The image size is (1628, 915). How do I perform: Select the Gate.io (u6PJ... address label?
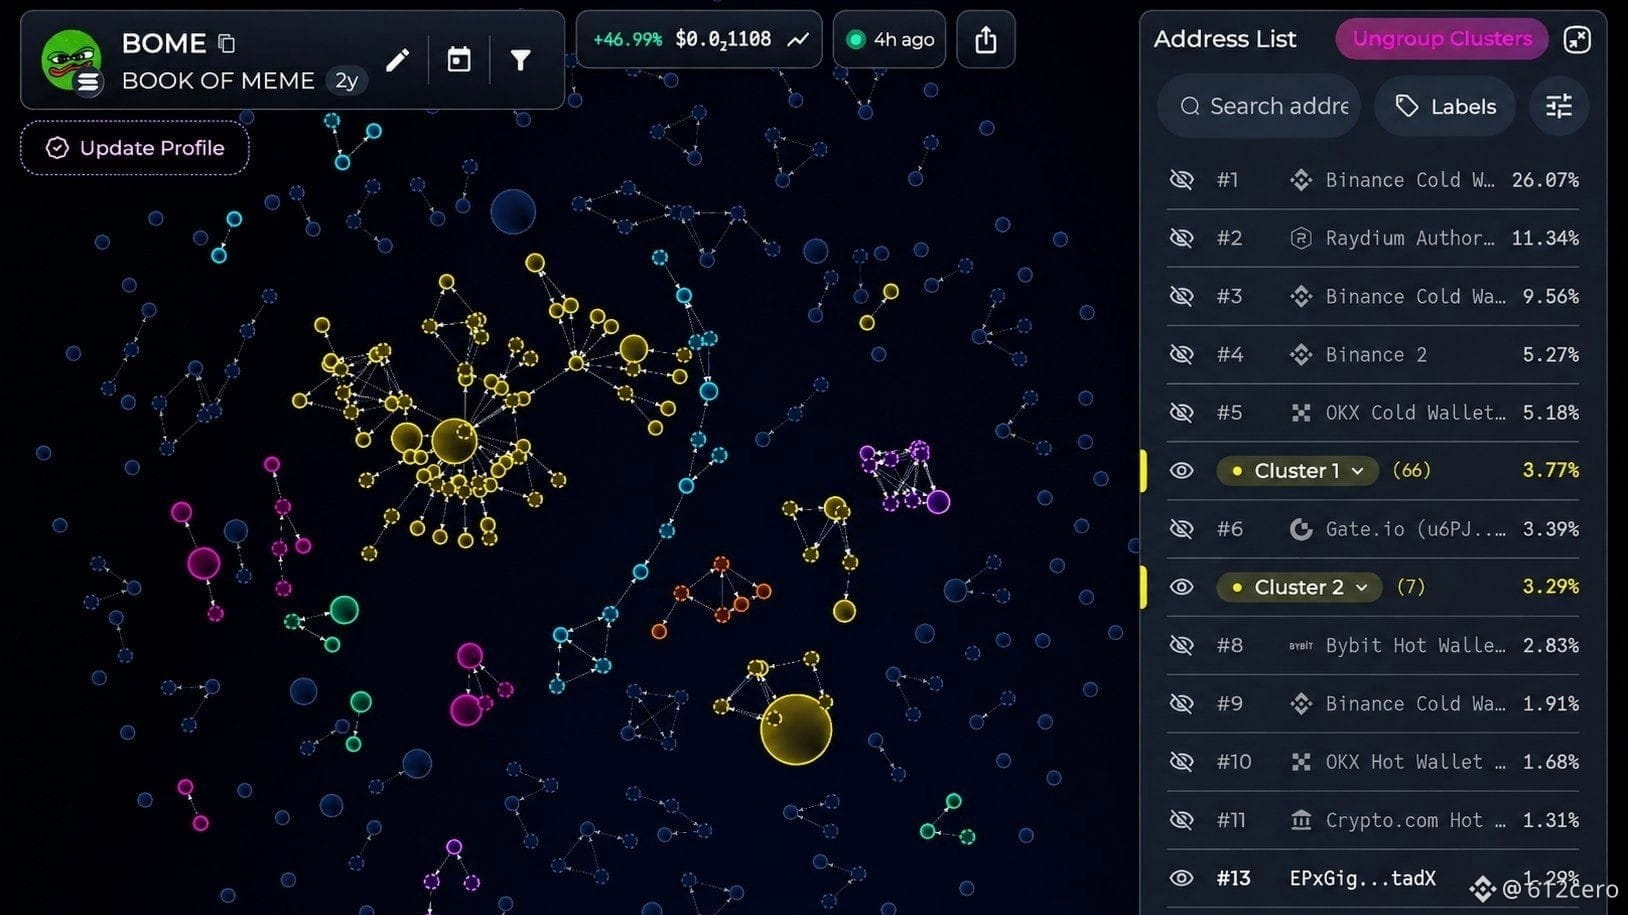pyautogui.click(x=1416, y=529)
